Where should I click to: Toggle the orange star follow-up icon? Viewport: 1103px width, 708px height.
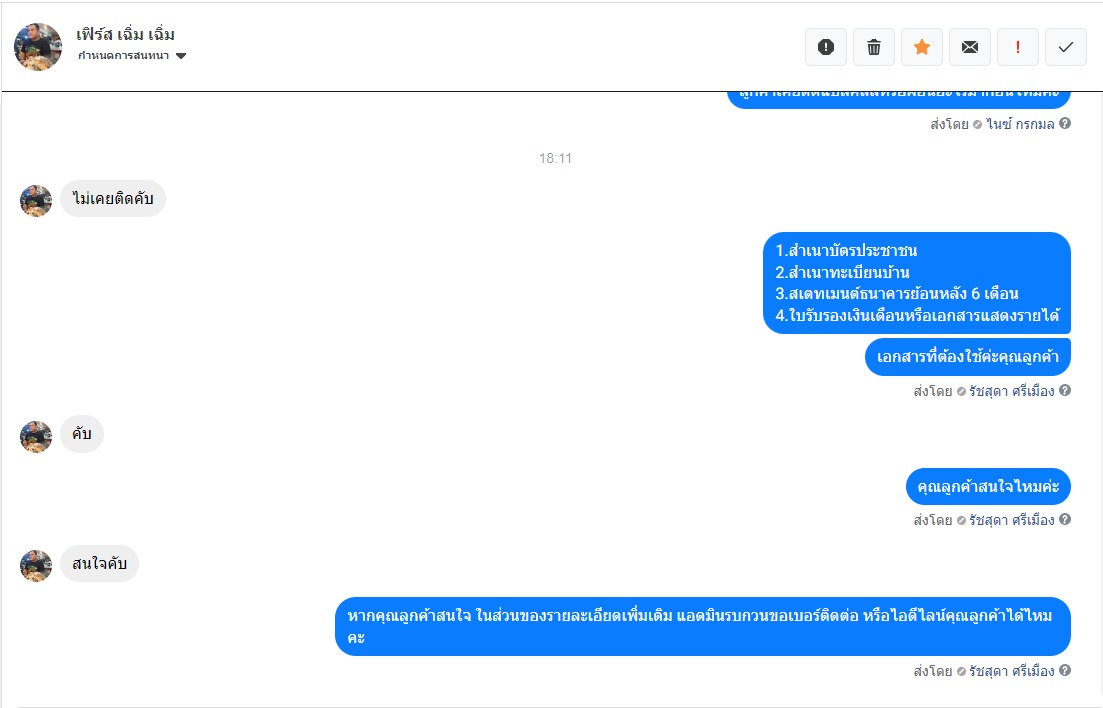922,47
